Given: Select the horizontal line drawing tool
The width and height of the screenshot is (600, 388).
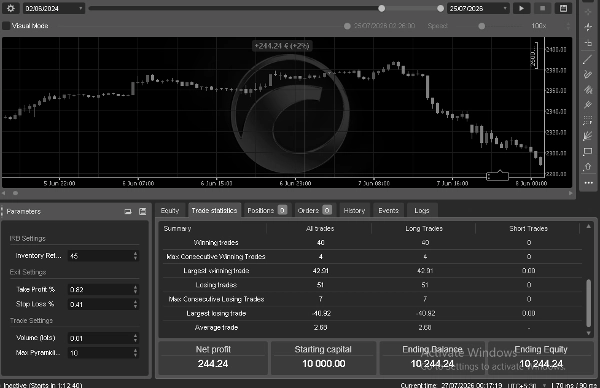Looking at the screenshot, I should click(x=588, y=43).
